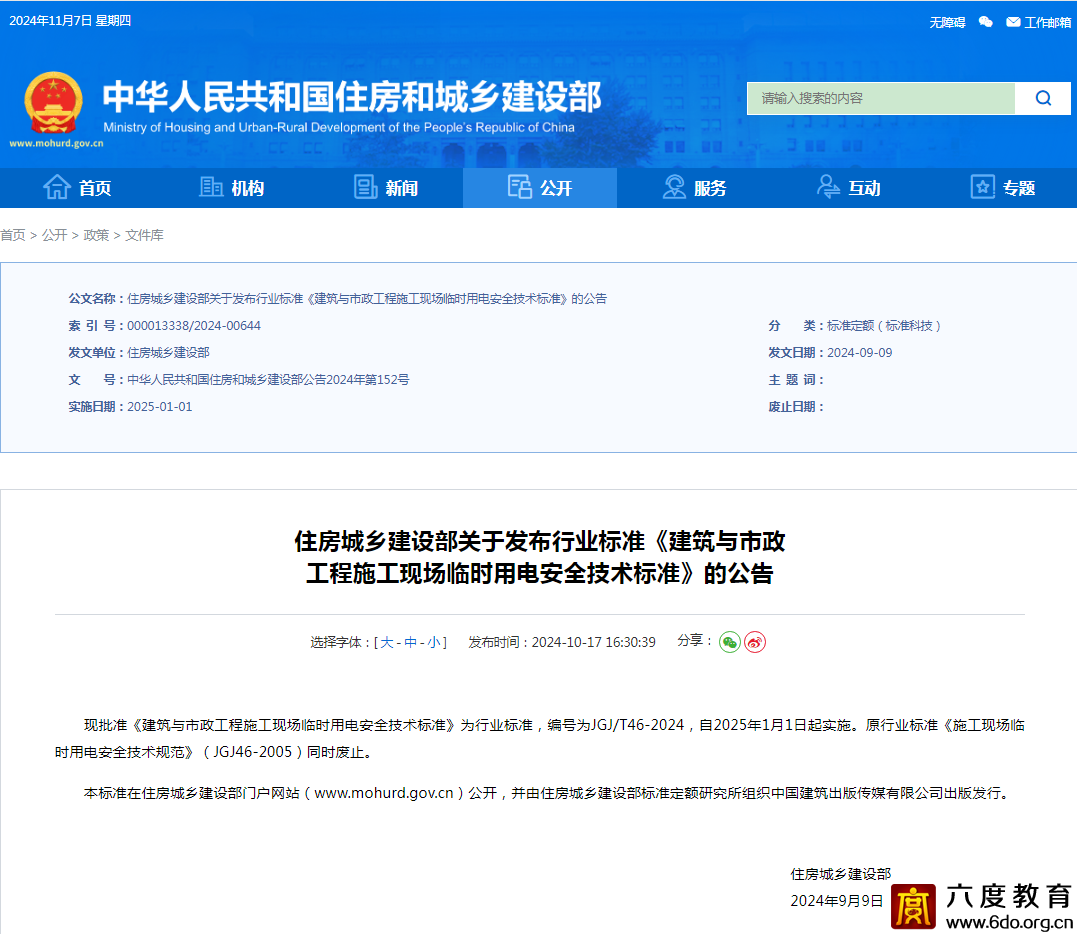Share article via green WeChat icon

pyautogui.click(x=730, y=642)
